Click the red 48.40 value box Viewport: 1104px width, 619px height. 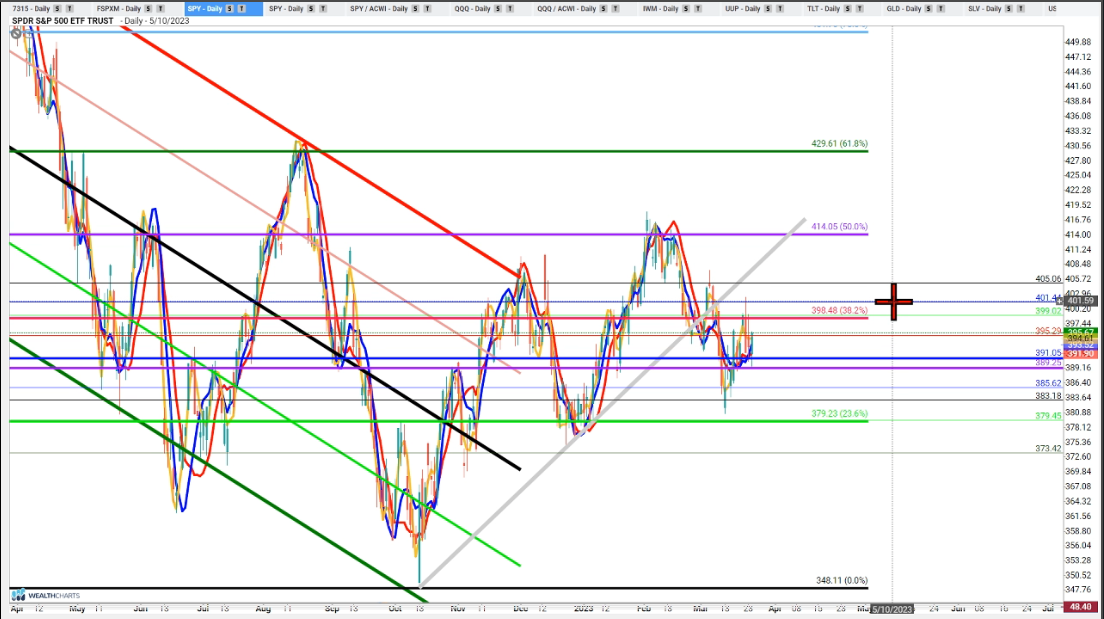point(1081,607)
